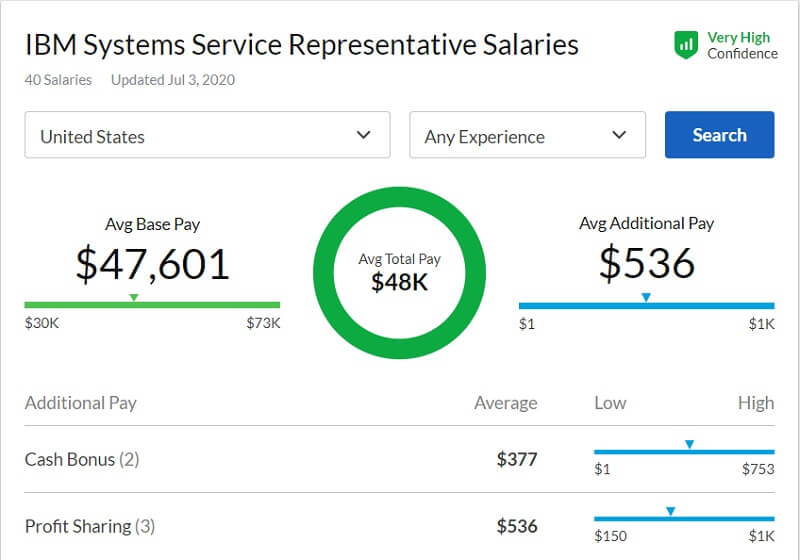Click the blue marker on Cash Bonus range
The image size is (800, 560).
[x=689, y=444]
